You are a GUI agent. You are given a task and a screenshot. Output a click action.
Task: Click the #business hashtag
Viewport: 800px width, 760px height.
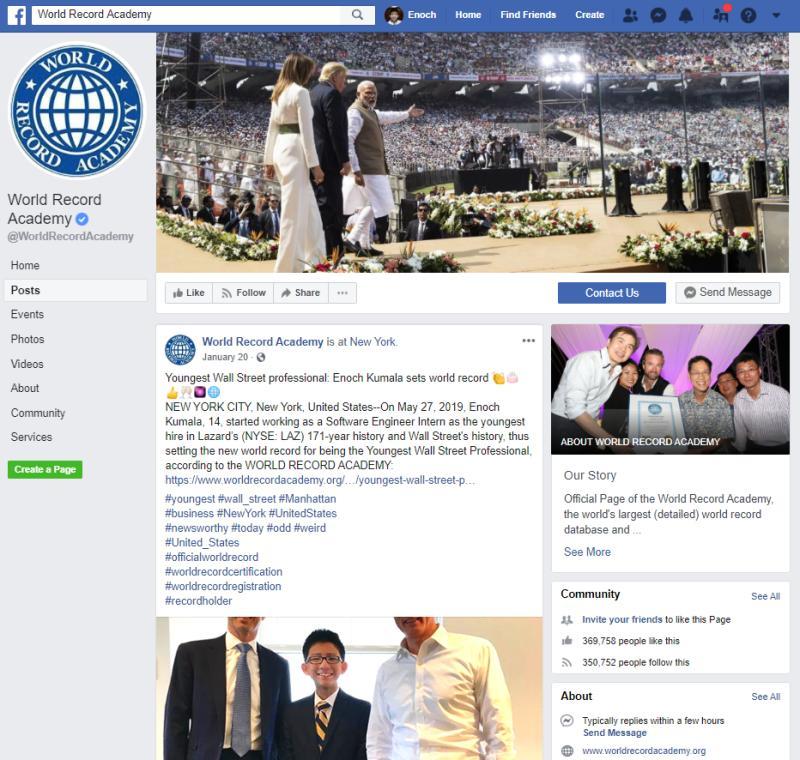tap(189, 514)
